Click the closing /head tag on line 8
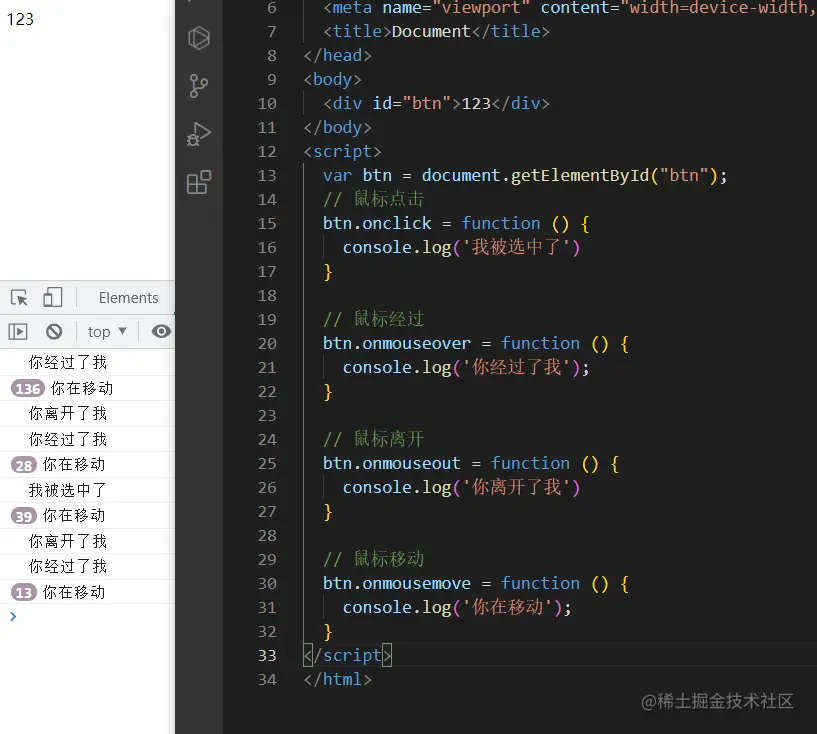817x734 pixels. pos(338,56)
